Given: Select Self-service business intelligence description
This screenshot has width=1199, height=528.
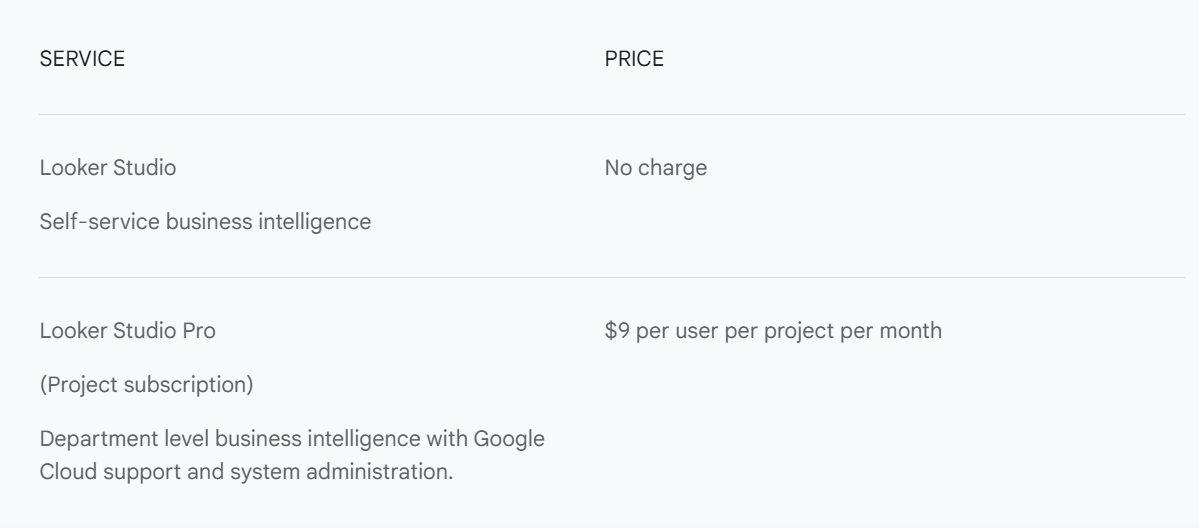Looking at the screenshot, I should (205, 222).
